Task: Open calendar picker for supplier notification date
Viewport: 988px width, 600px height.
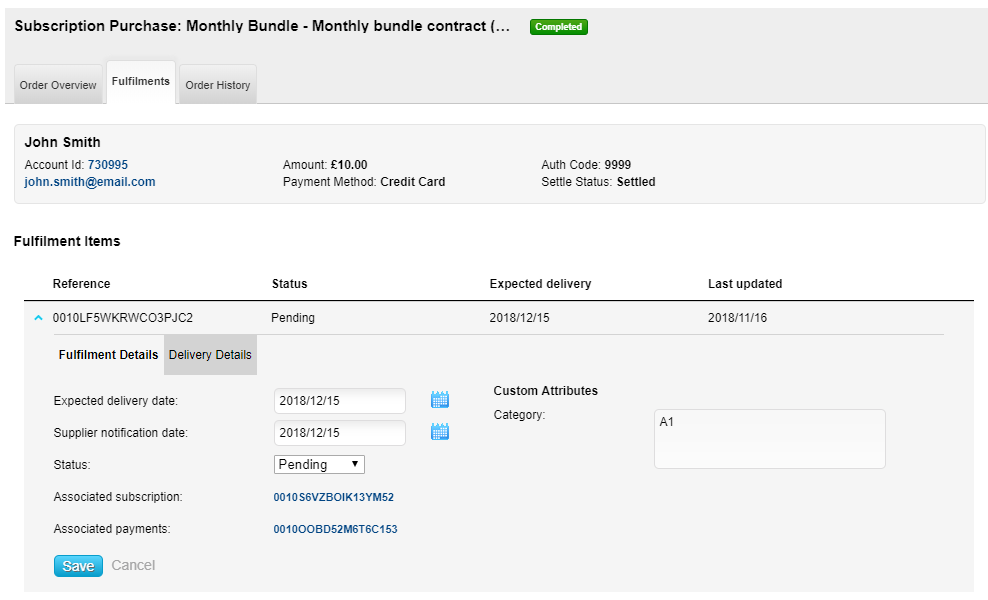Action: click(x=440, y=432)
